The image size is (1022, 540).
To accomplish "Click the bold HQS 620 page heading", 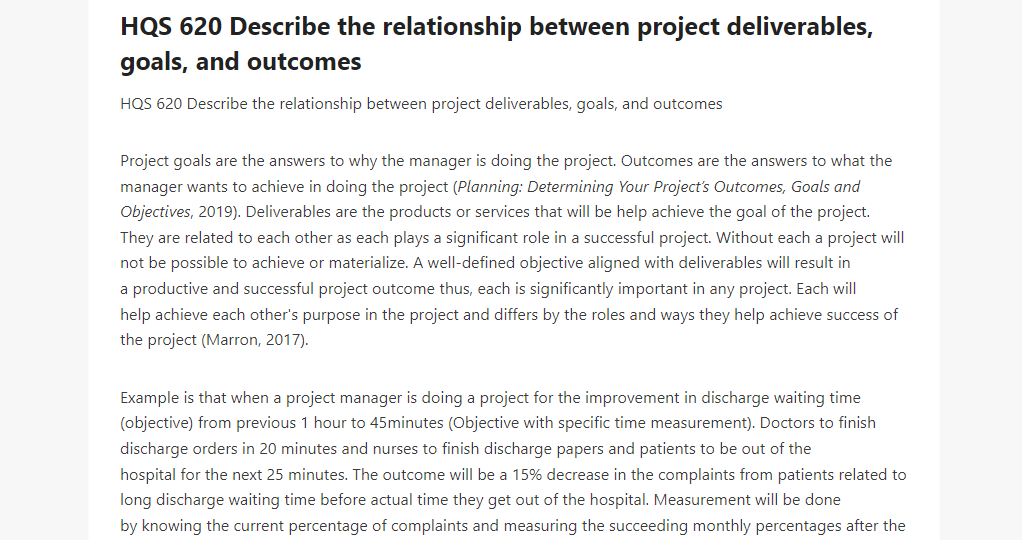I will pos(497,44).
